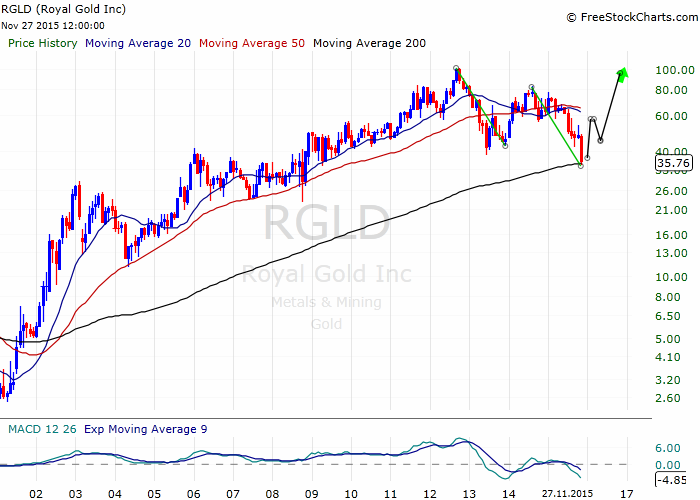Click the 26.00 price axis label
700x500 pixels.
click(x=671, y=191)
